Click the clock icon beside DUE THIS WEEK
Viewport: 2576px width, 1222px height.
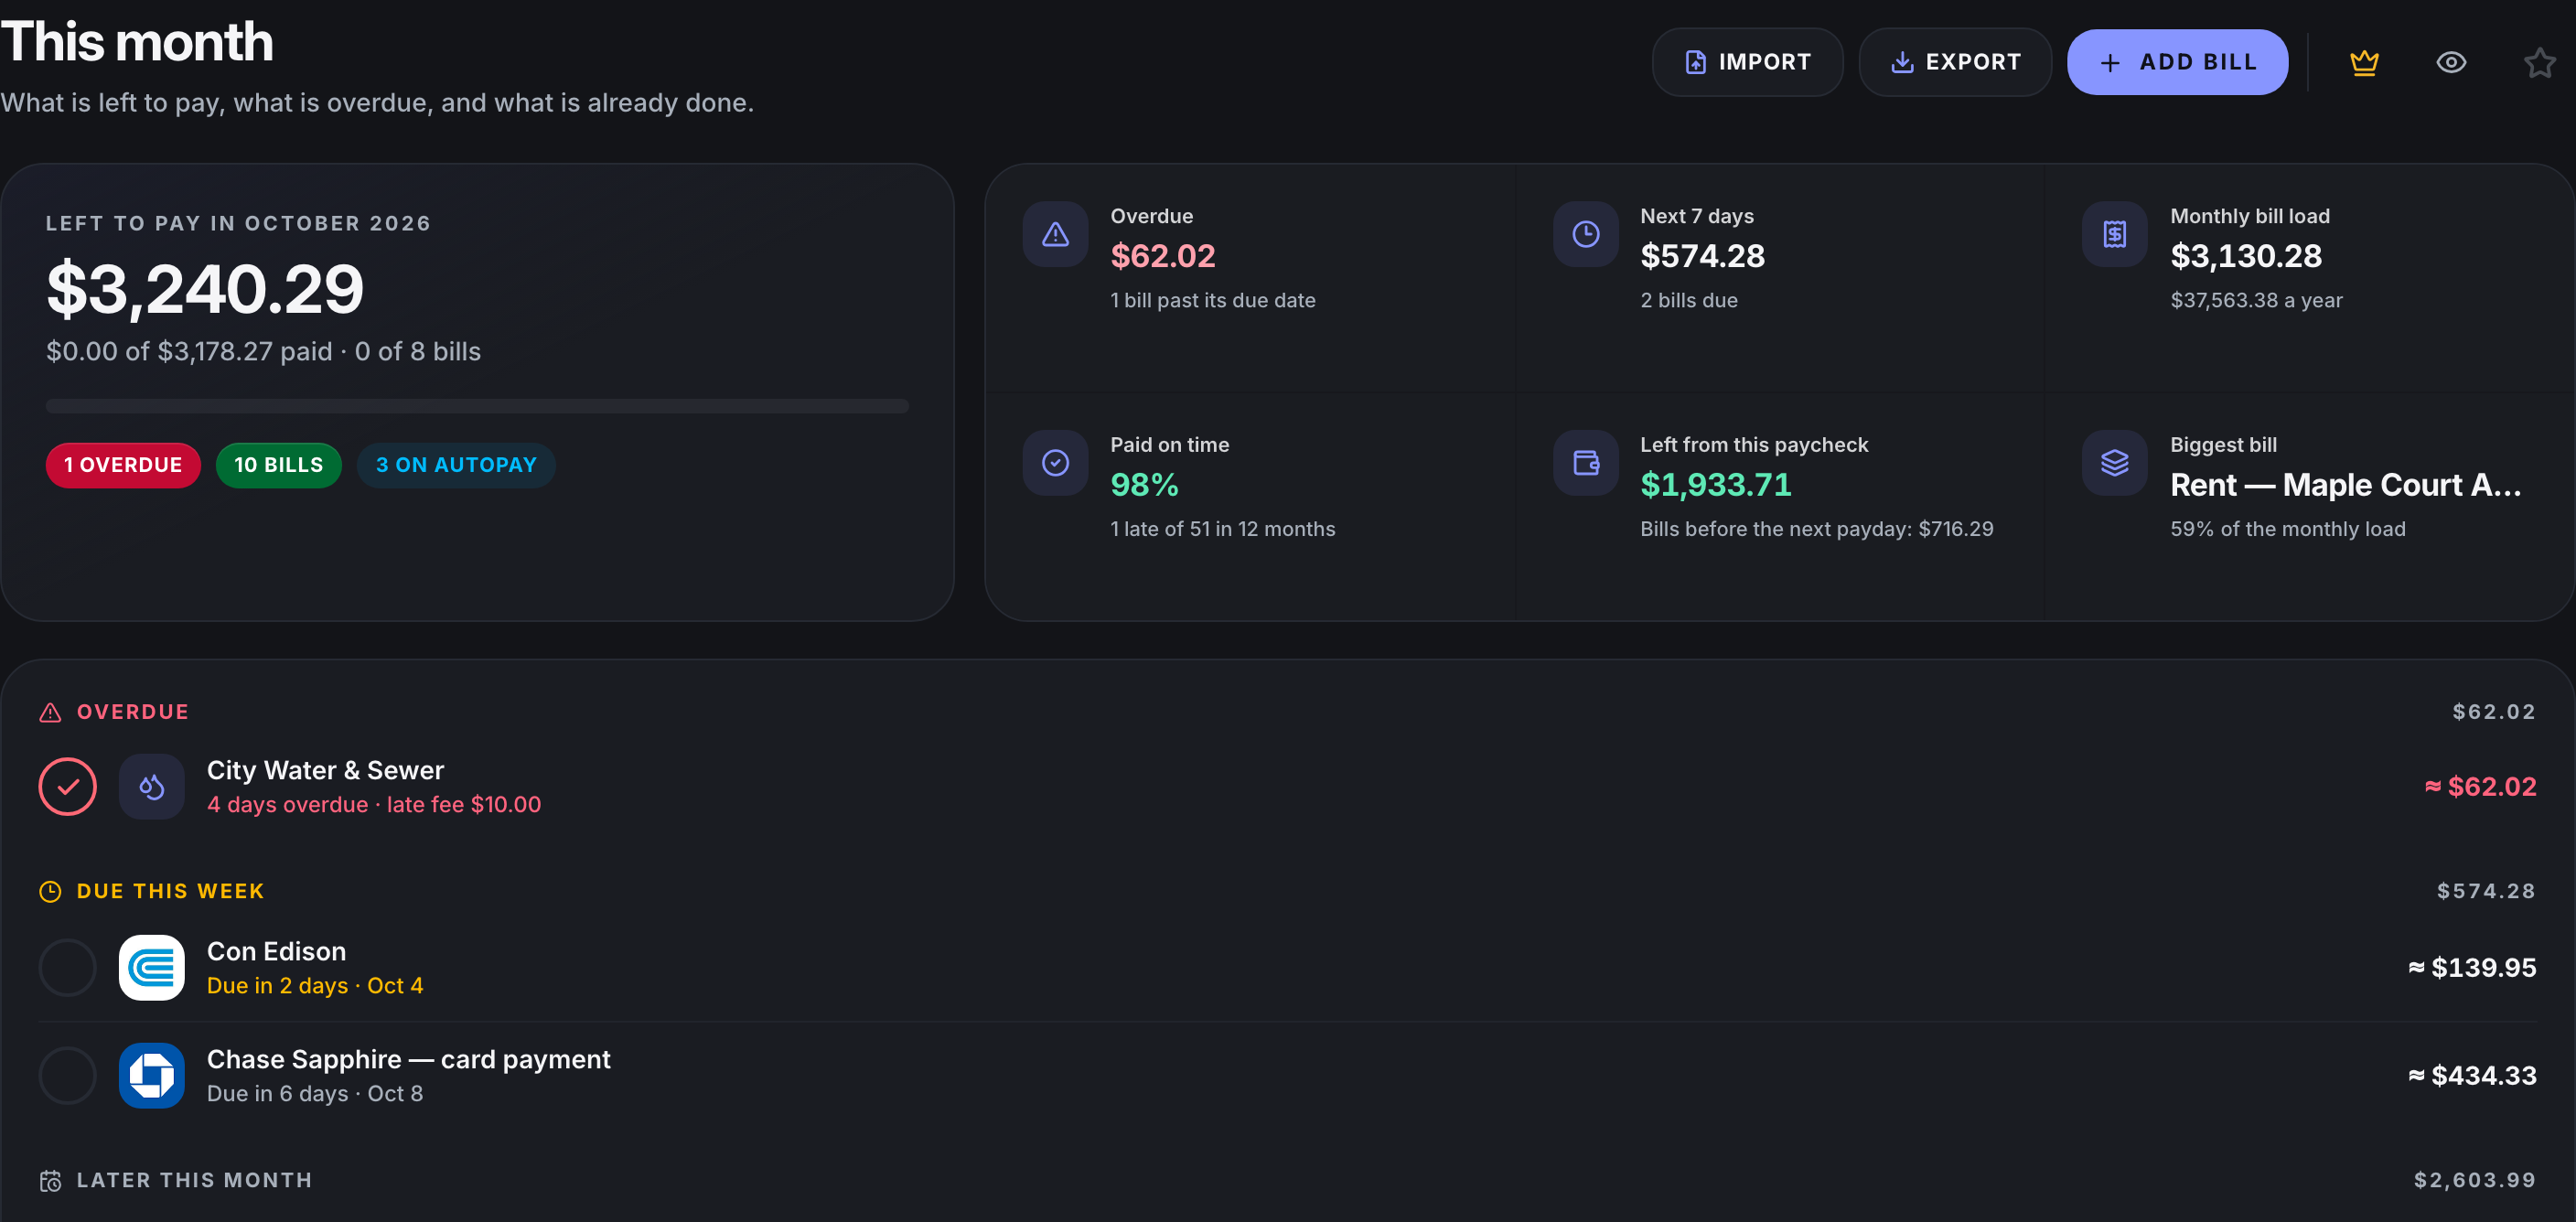50,891
